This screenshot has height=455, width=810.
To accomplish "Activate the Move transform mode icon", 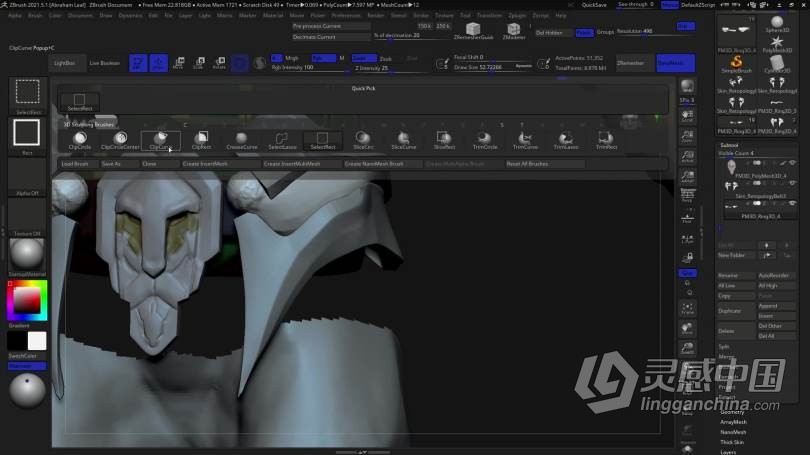I will click(178, 63).
